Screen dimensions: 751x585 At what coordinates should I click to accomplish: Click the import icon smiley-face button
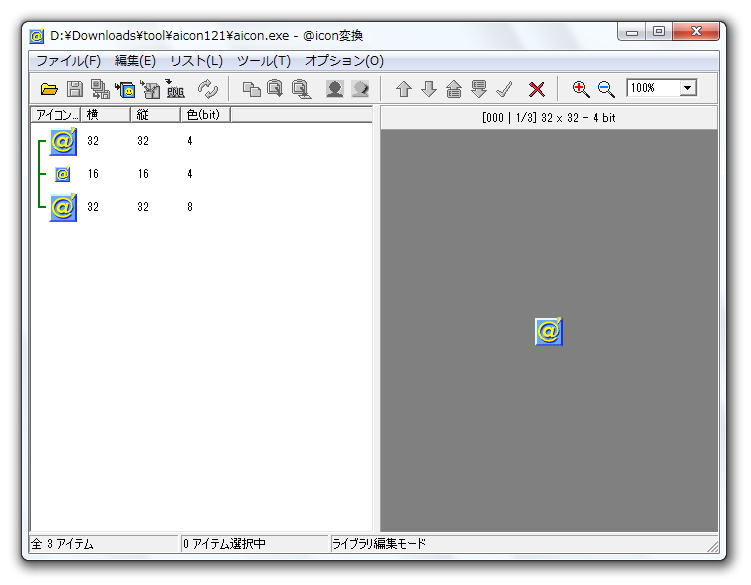(125, 89)
